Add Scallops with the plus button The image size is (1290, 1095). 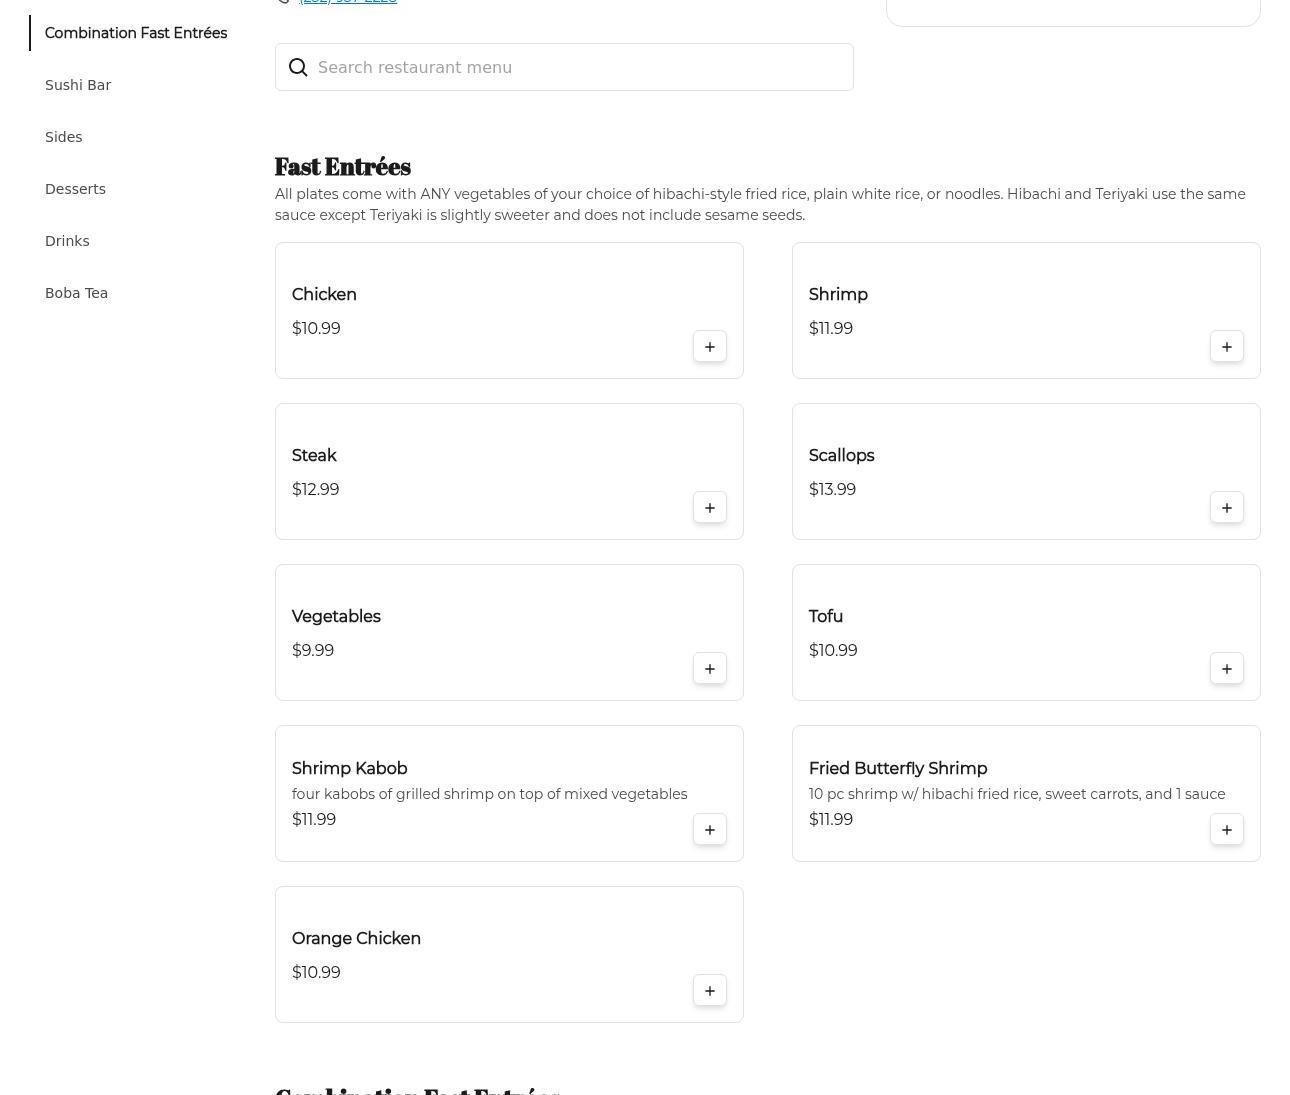[x=1226, y=508]
